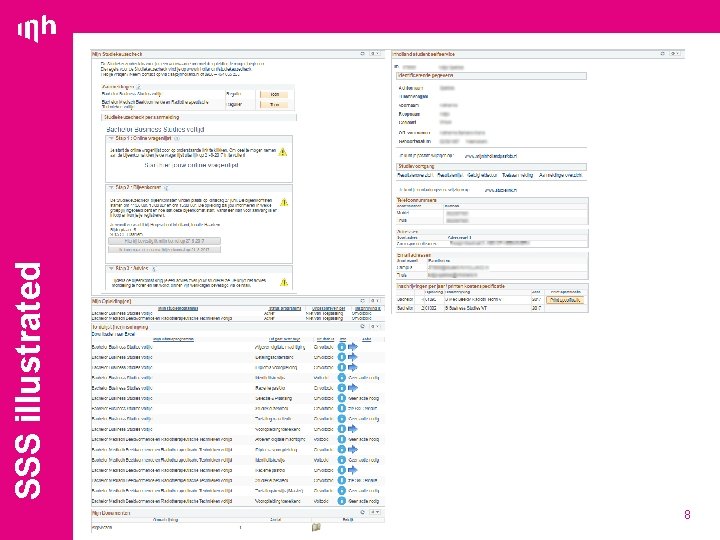Sort Mijn Opleiding(en) by Status programma header
The height and width of the screenshot is (540, 720).
[x=285, y=309]
